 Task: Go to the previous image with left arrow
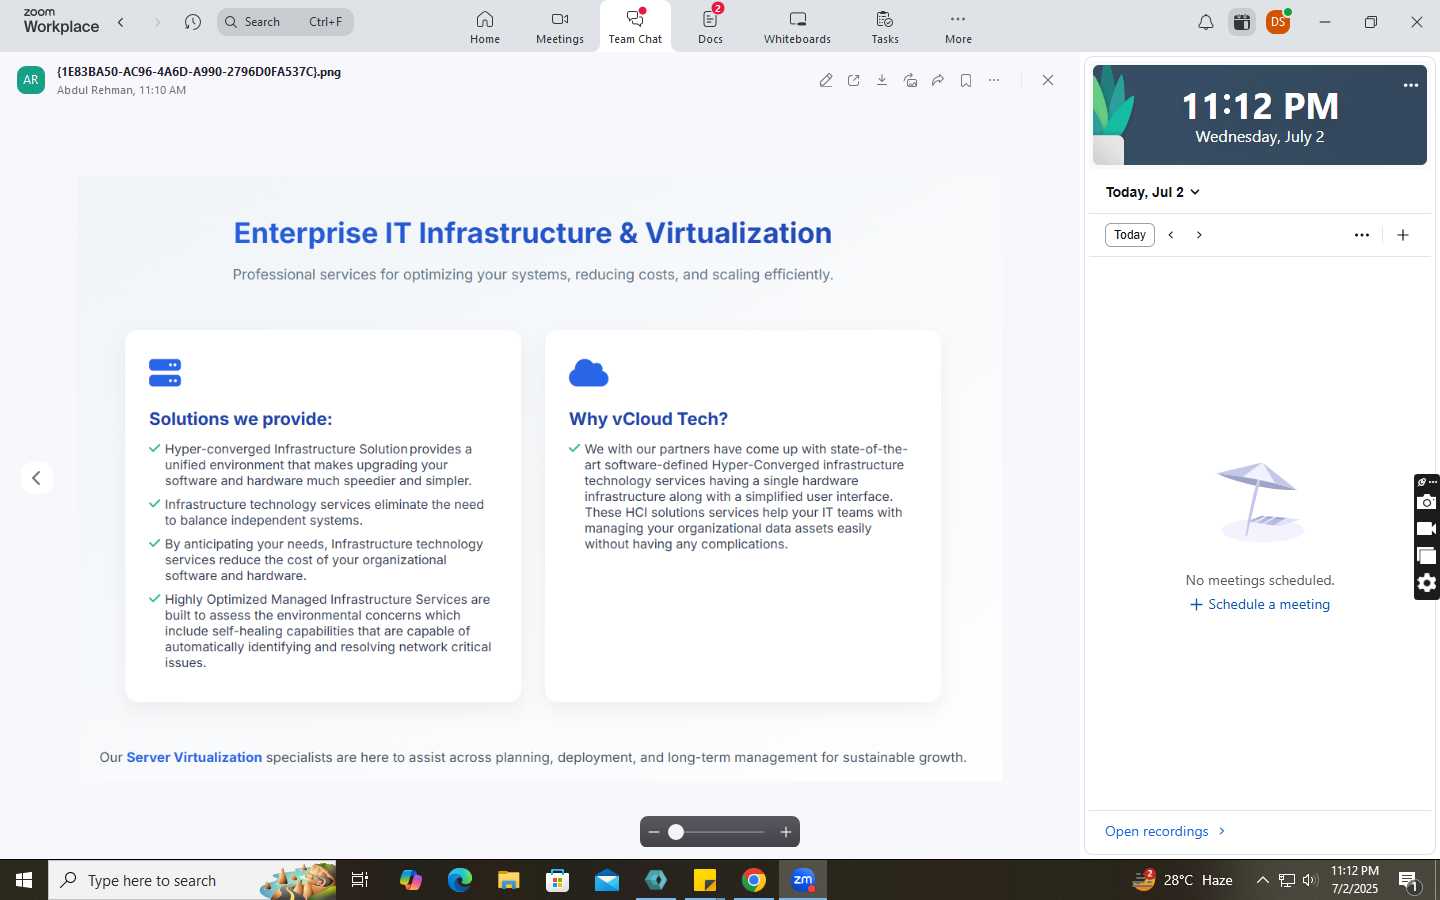tap(37, 478)
